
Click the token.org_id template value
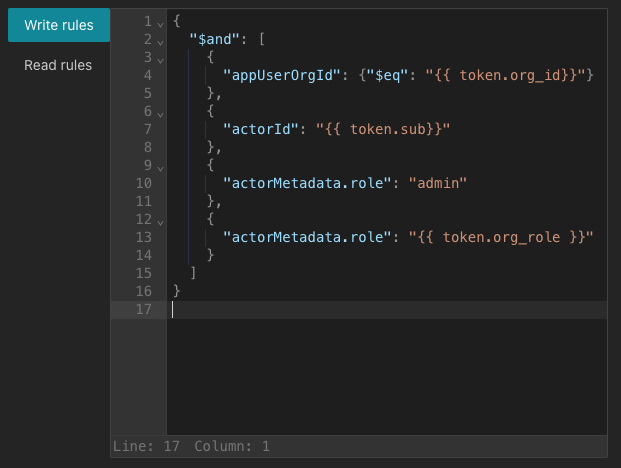[505, 75]
